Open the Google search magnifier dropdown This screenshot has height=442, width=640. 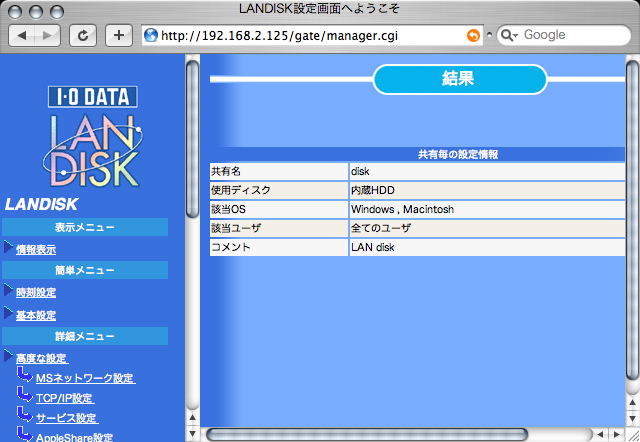pos(509,36)
